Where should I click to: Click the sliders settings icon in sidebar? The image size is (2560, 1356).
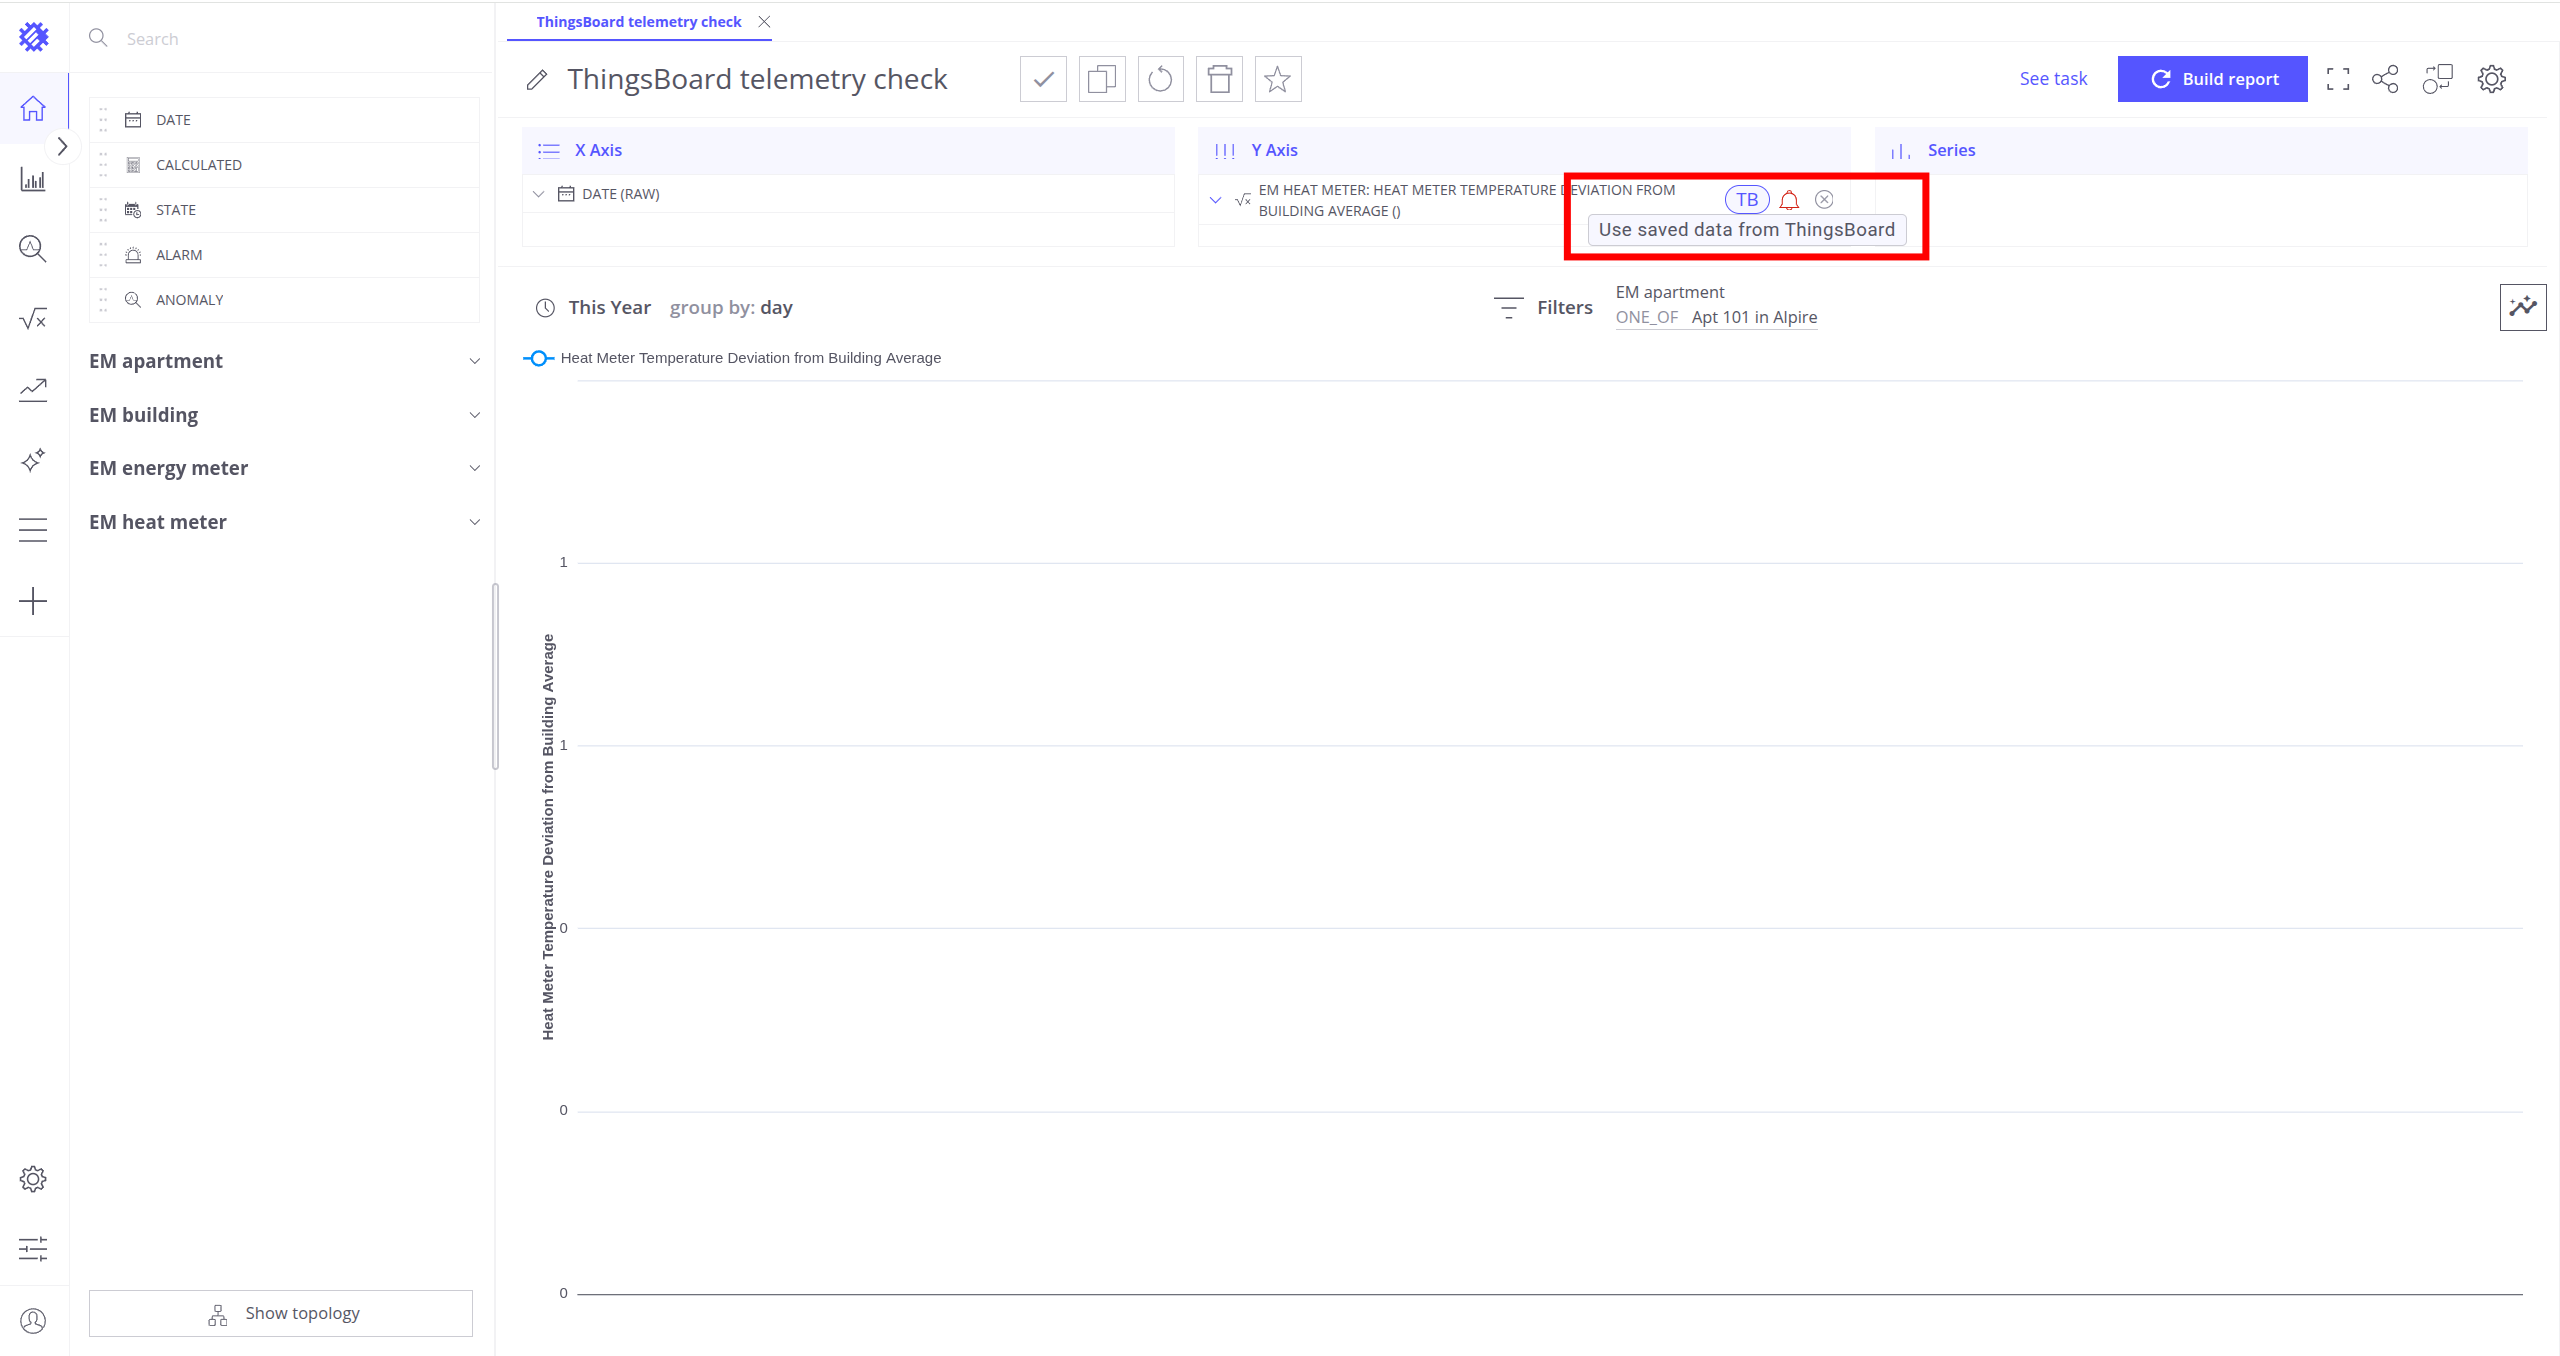point(33,1249)
